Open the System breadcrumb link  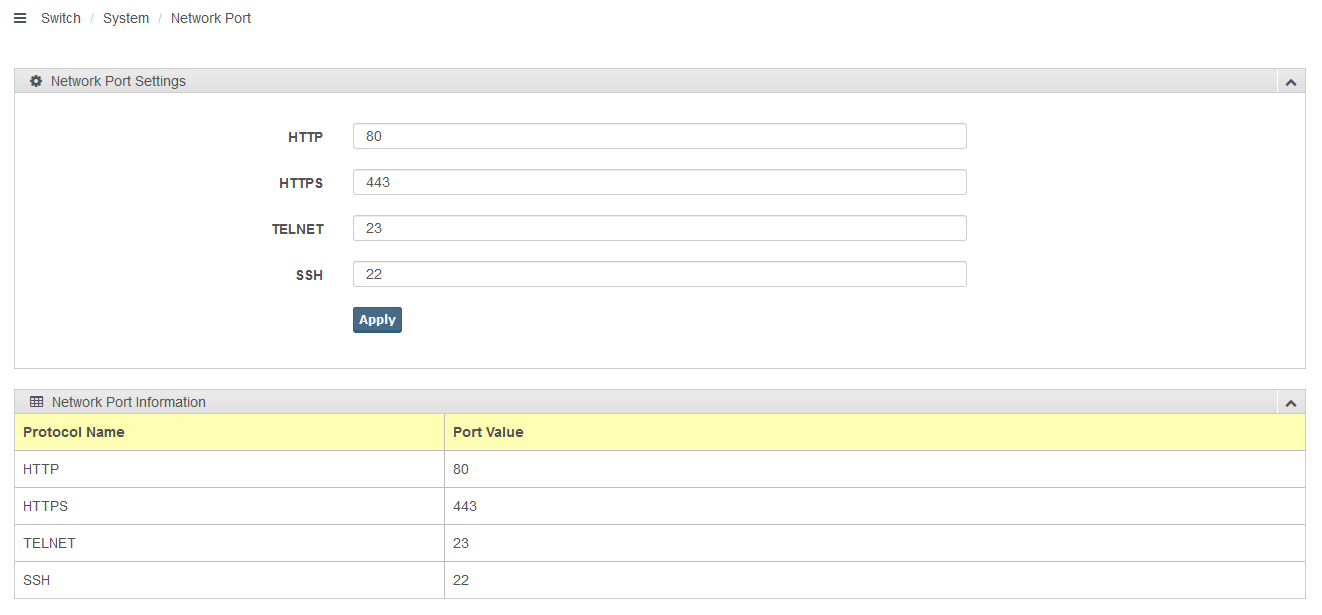point(126,18)
